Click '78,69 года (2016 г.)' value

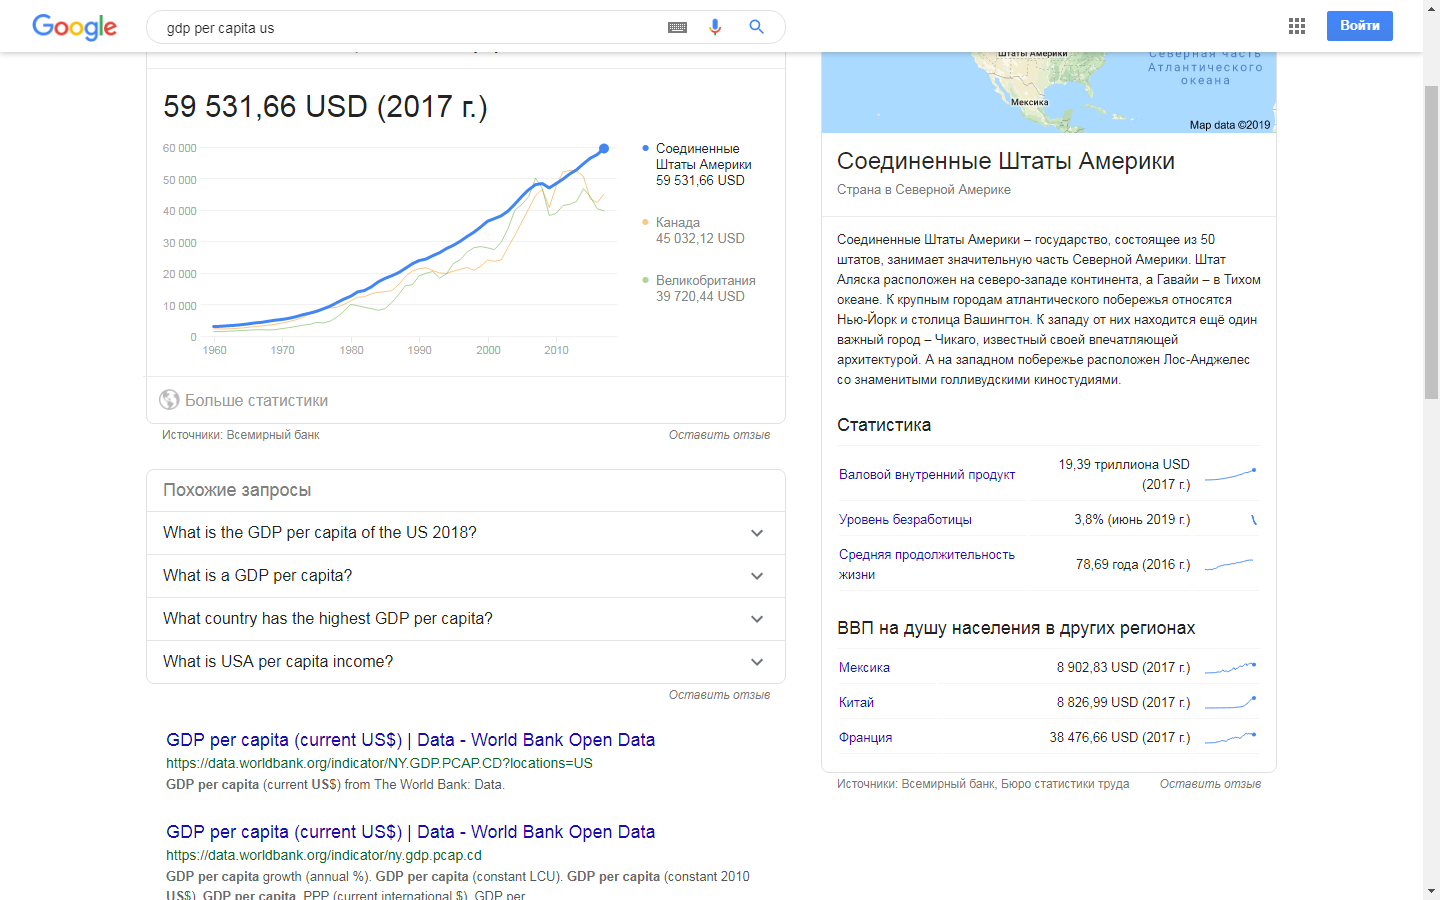click(1133, 565)
